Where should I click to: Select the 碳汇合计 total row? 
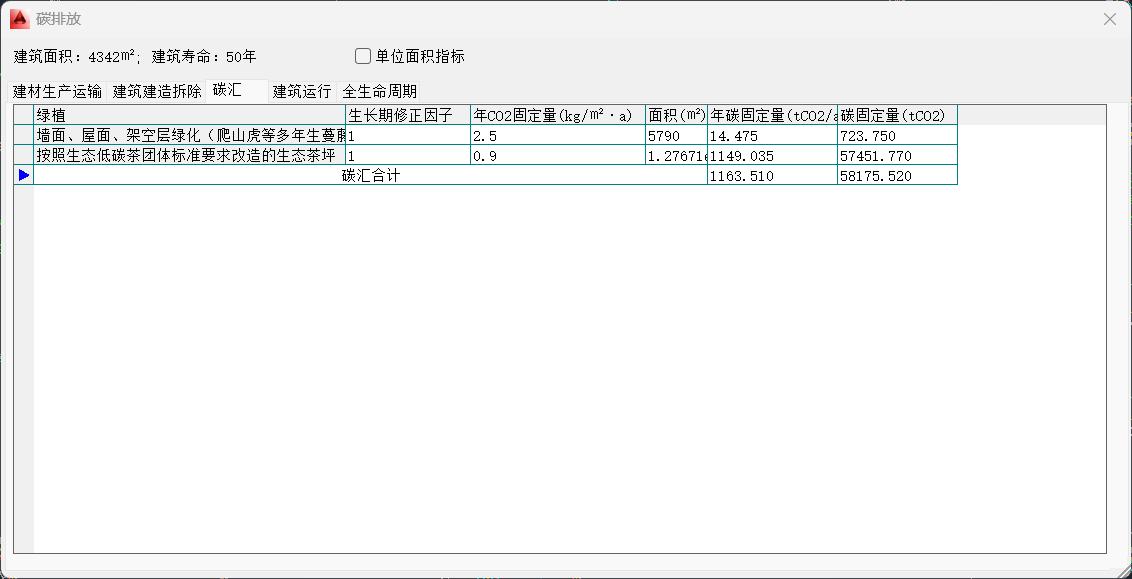pos(370,175)
